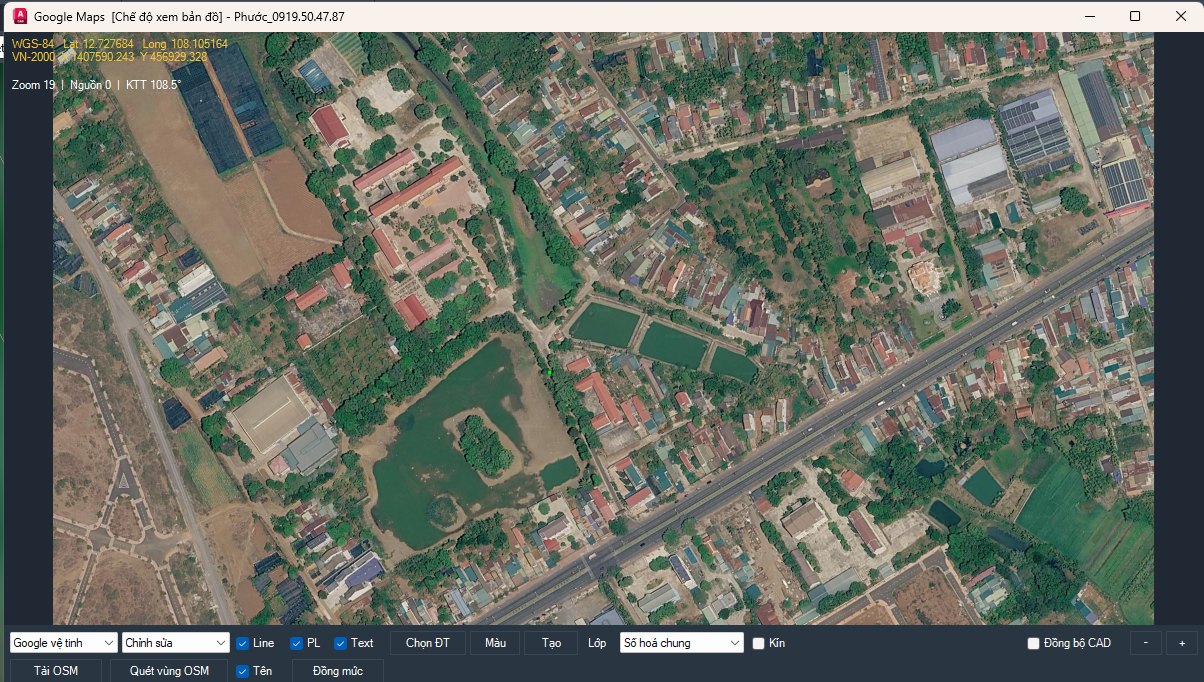This screenshot has width=1204, height=682.
Task: Click the Tạo button
Action: pyautogui.click(x=551, y=643)
